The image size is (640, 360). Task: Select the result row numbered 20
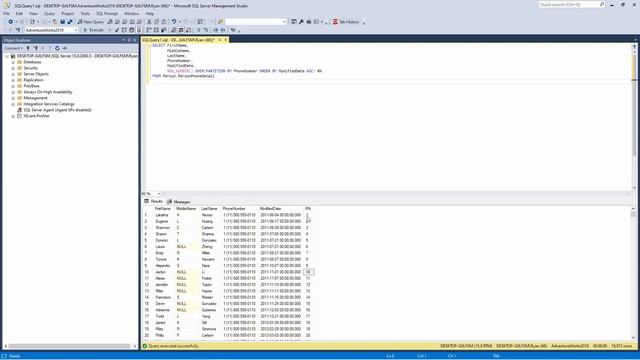coord(147,335)
